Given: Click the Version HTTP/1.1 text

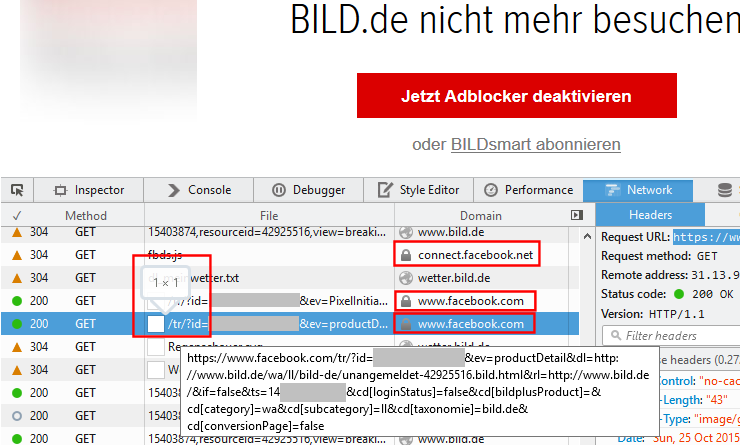Looking at the screenshot, I should click(x=676, y=314).
